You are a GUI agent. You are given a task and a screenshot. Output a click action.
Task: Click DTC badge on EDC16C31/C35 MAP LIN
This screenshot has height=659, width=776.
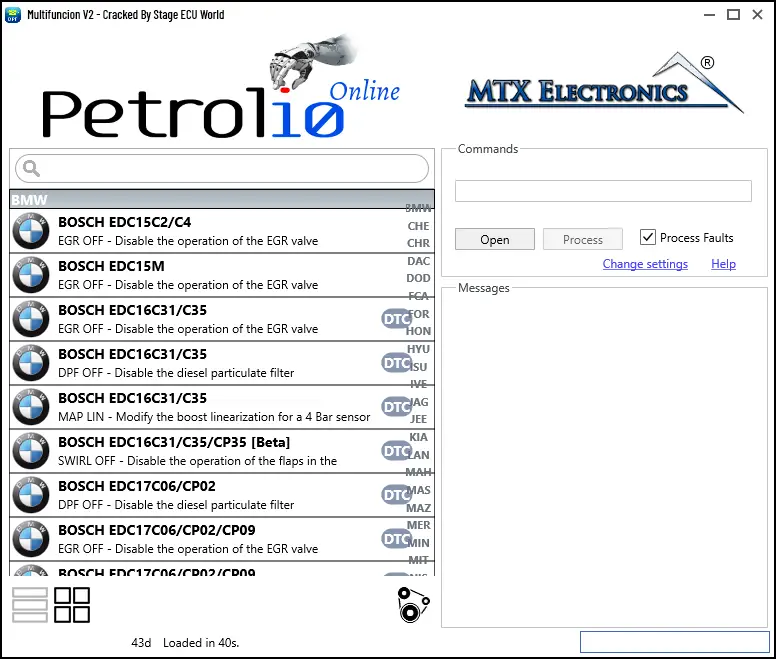pos(397,407)
